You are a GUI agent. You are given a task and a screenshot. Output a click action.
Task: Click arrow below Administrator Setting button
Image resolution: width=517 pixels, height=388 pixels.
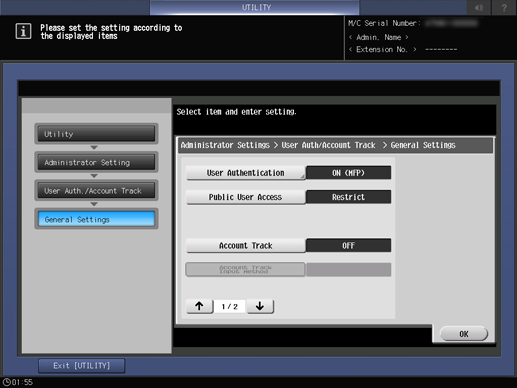pyautogui.click(x=94, y=176)
